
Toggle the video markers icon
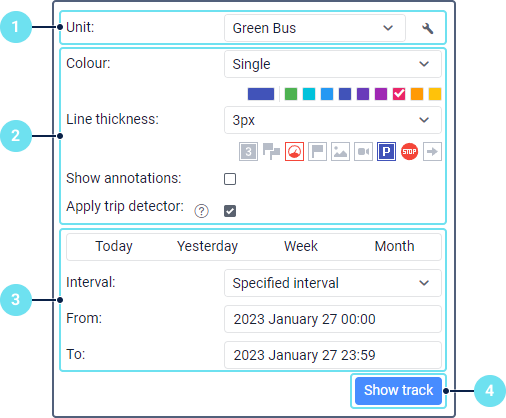click(363, 152)
